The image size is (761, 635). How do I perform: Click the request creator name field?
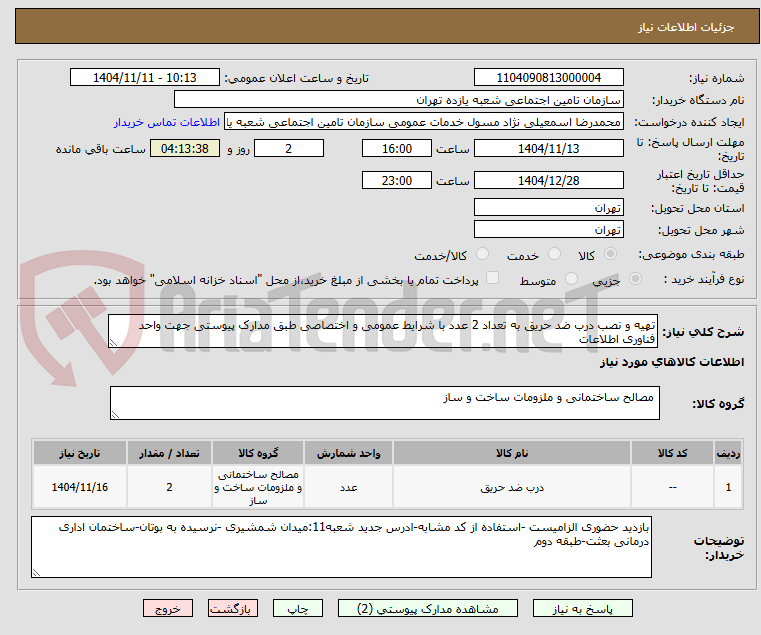click(423, 122)
